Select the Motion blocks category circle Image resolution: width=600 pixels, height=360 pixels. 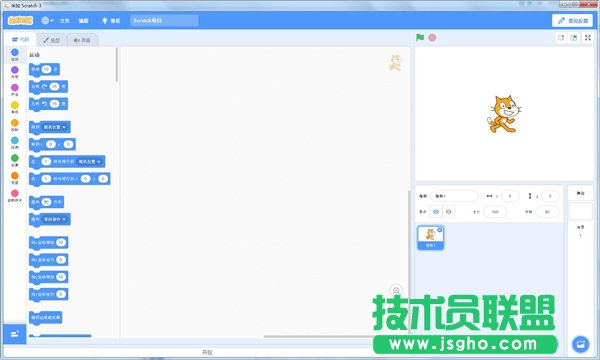click(x=15, y=52)
